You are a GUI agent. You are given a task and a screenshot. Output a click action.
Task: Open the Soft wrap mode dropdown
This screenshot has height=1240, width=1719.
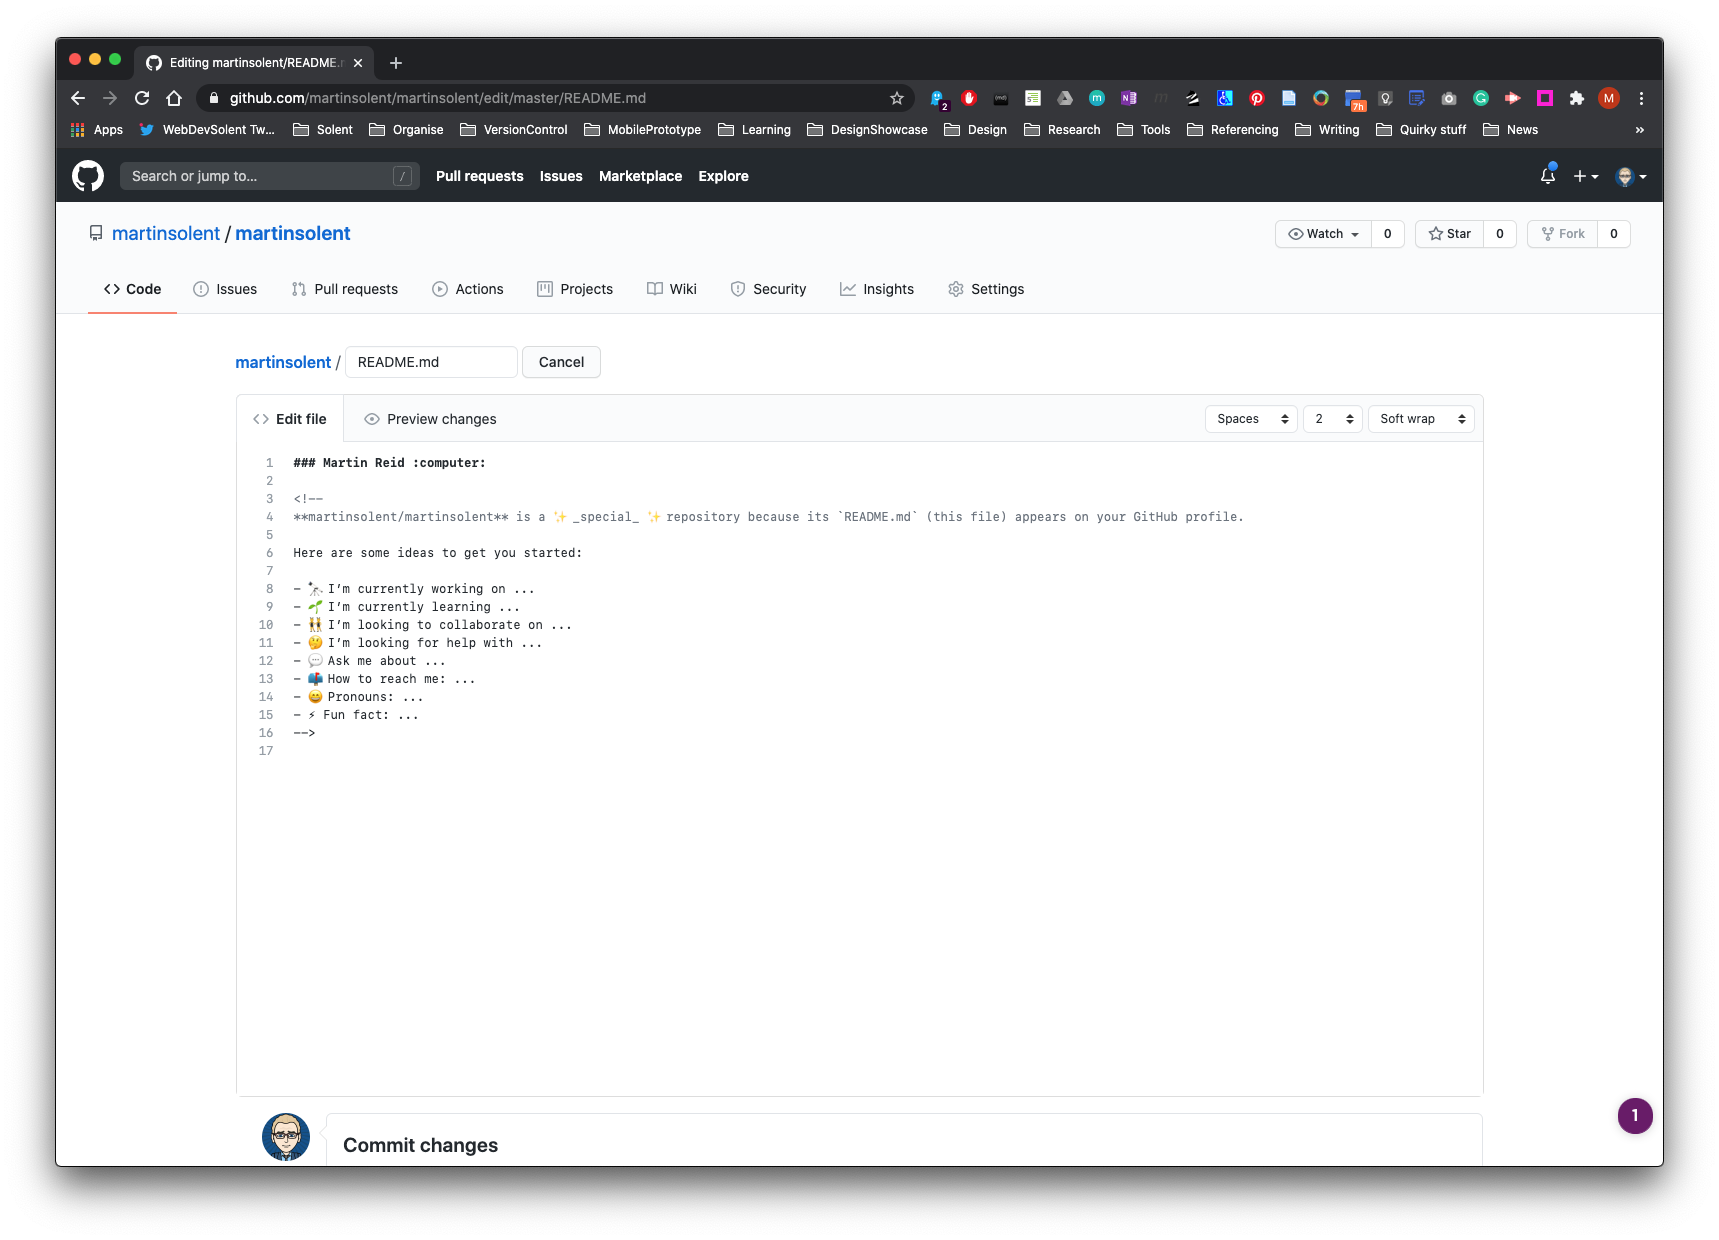click(x=1420, y=419)
